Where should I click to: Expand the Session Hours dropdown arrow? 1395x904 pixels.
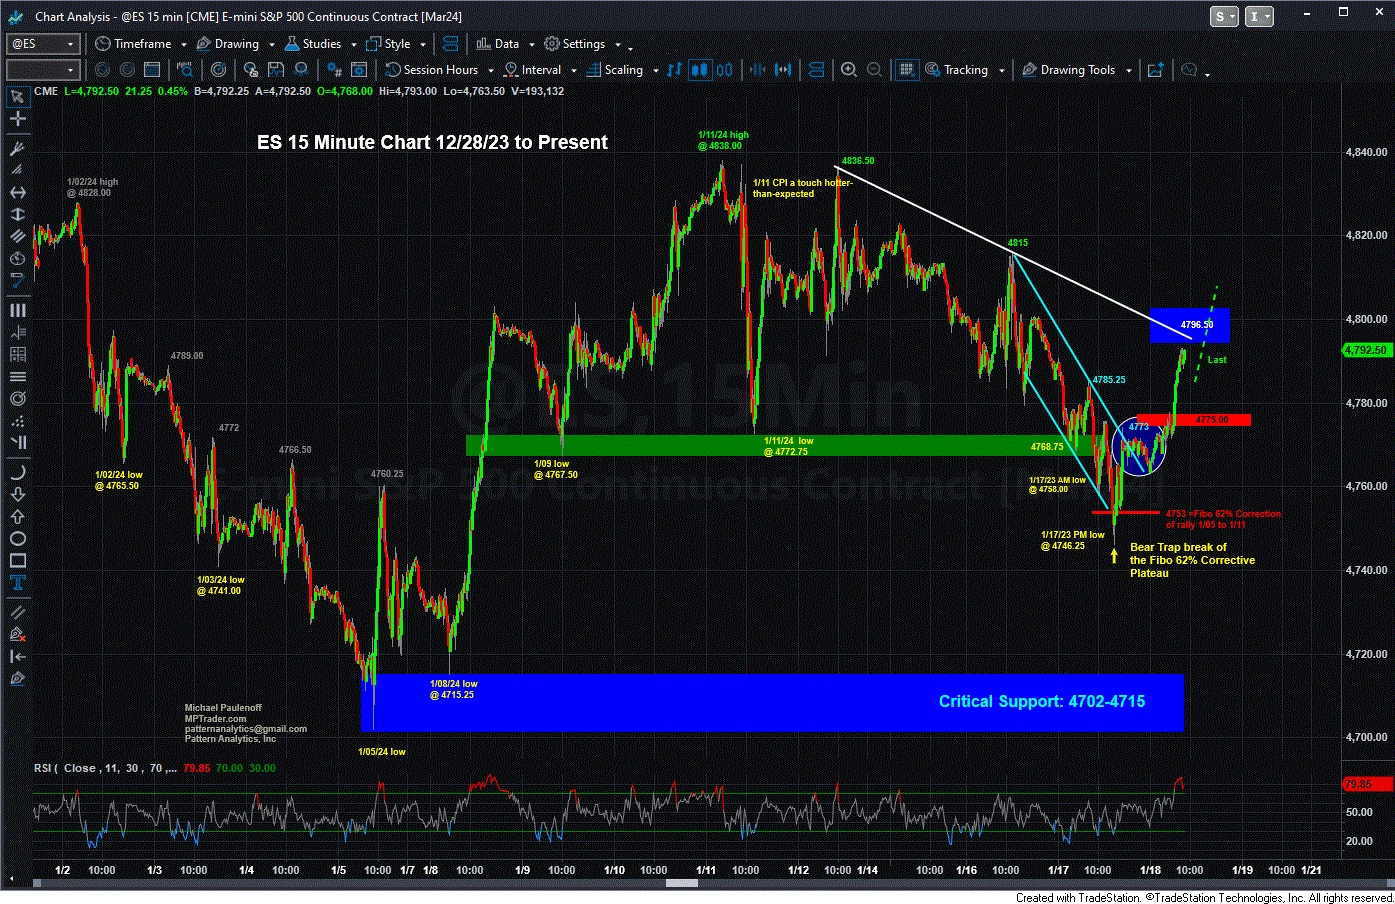tap(490, 71)
